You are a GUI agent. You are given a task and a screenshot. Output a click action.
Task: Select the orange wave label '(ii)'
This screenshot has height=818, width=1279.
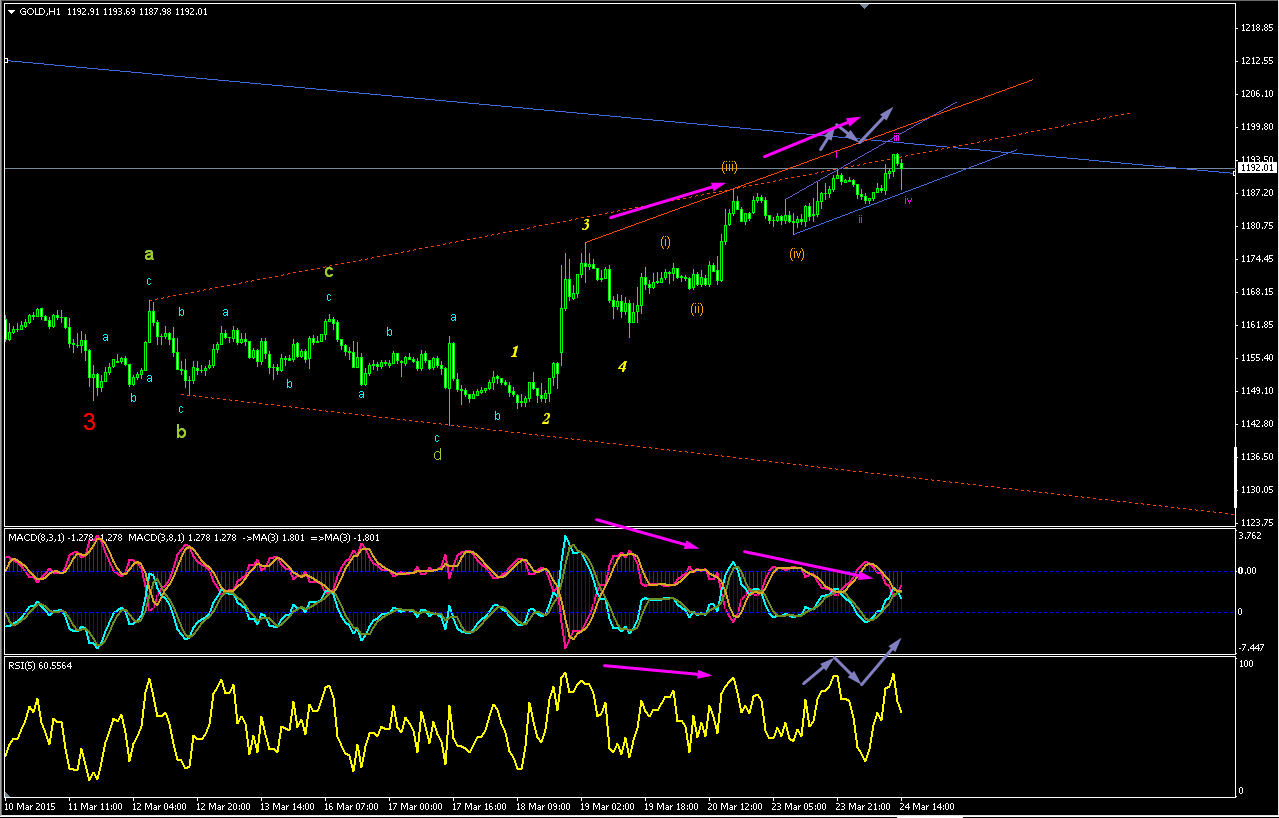click(x=696, y=309)
